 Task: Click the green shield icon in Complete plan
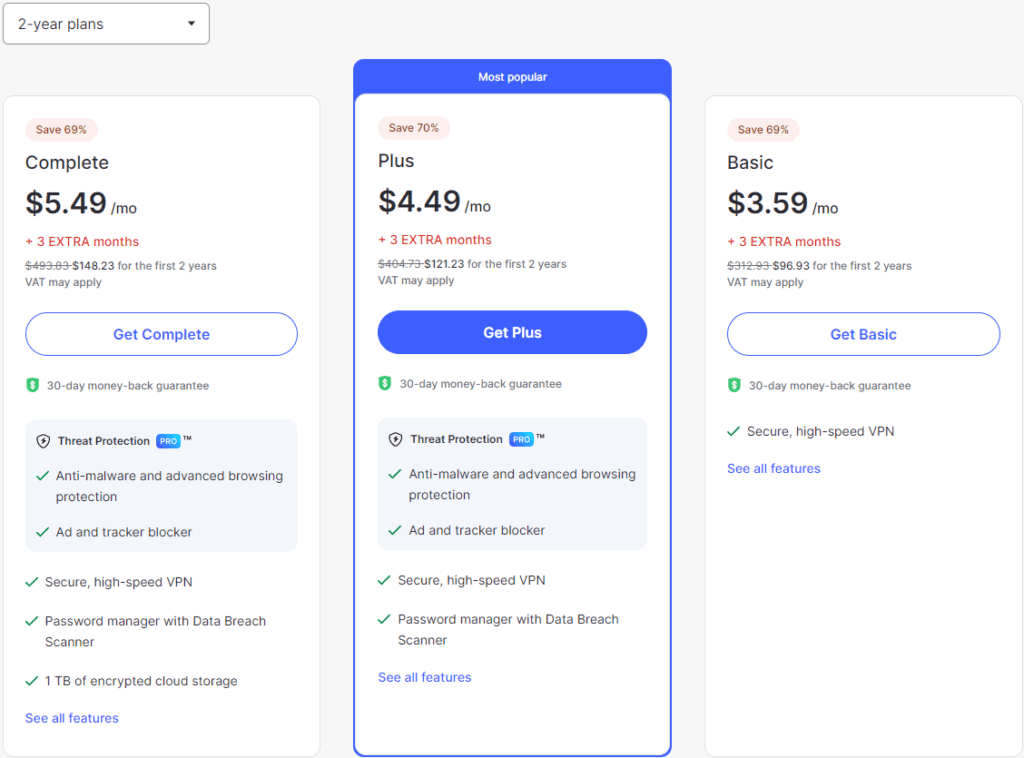(33, 385)
